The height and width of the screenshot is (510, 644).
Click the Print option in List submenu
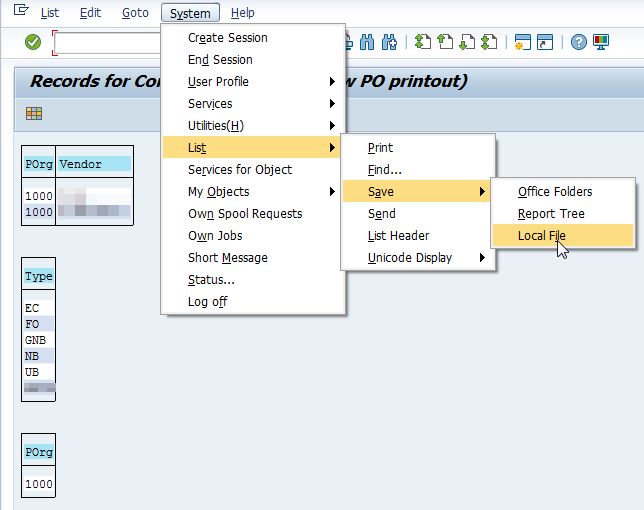click(380, 148)
